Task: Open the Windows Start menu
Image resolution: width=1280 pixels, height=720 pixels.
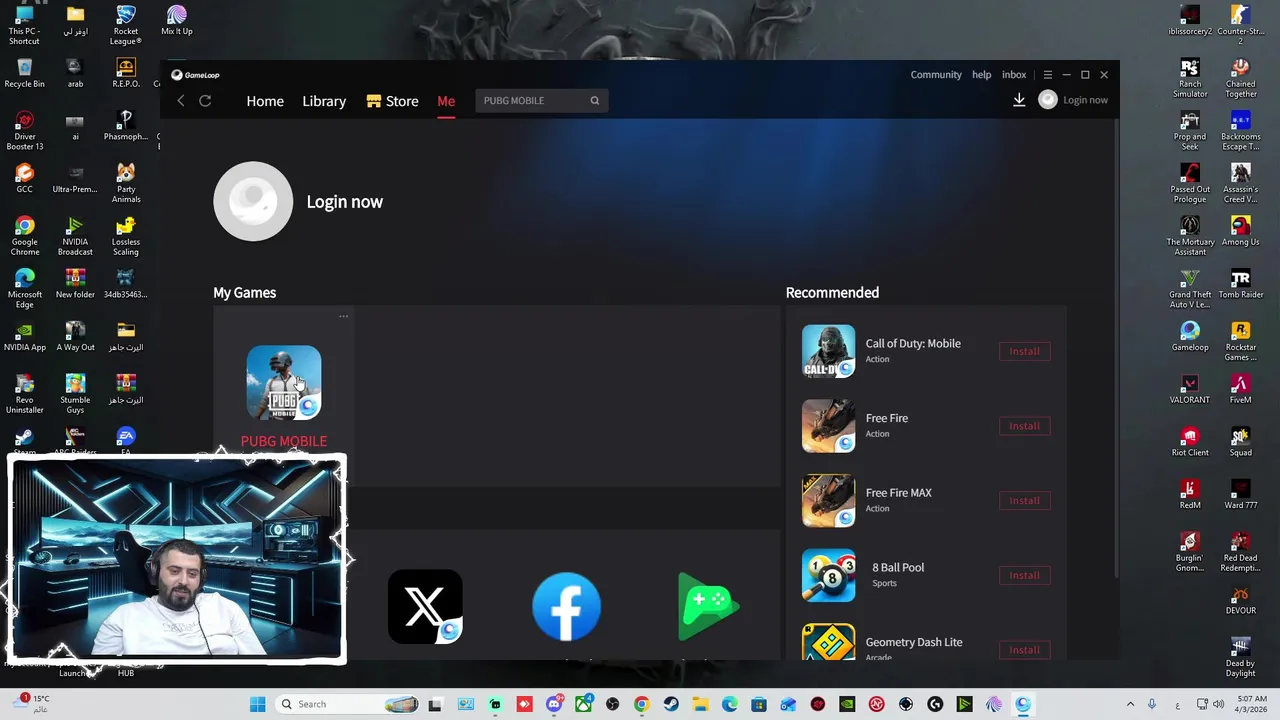Action: [257, 704]
